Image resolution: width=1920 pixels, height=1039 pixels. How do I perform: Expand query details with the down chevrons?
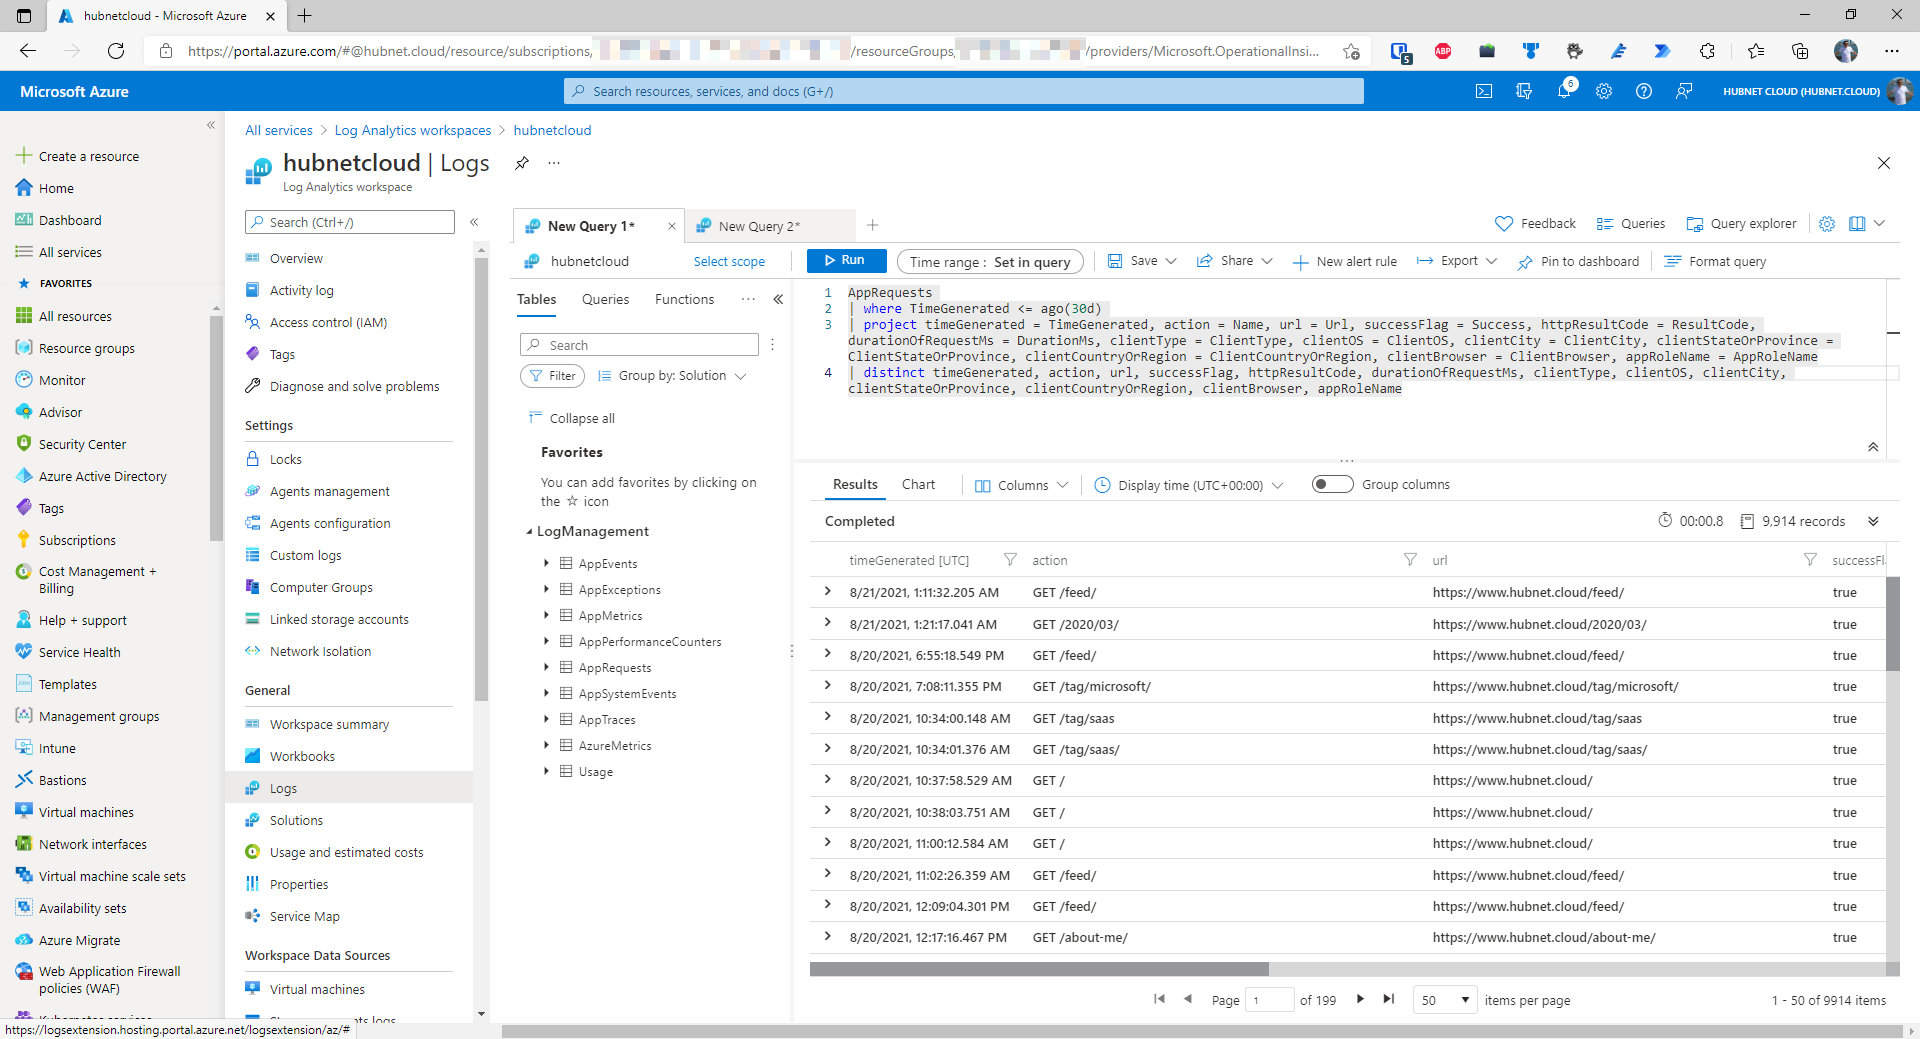pyautogui.click(x=1873, y=521)
